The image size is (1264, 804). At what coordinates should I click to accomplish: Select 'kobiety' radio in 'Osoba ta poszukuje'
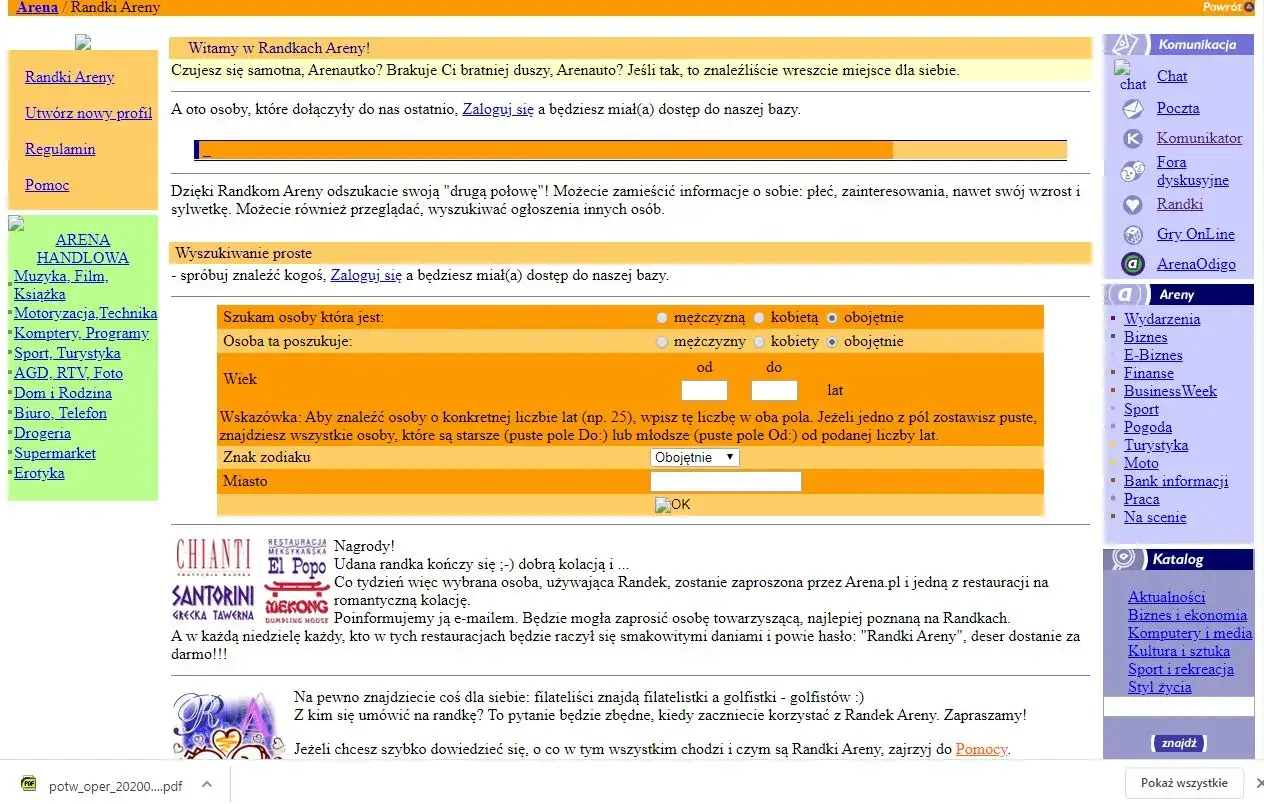coord(758,342)
